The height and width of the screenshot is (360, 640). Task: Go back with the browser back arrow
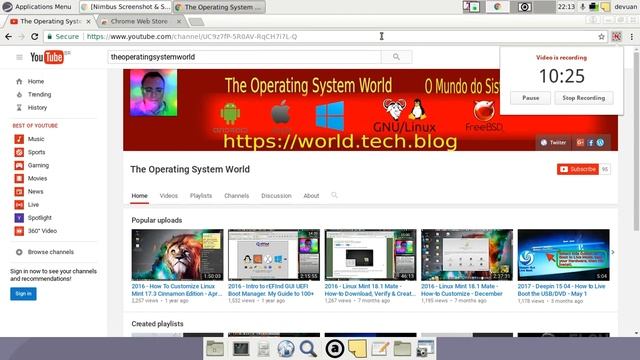(x=8, y=37)
